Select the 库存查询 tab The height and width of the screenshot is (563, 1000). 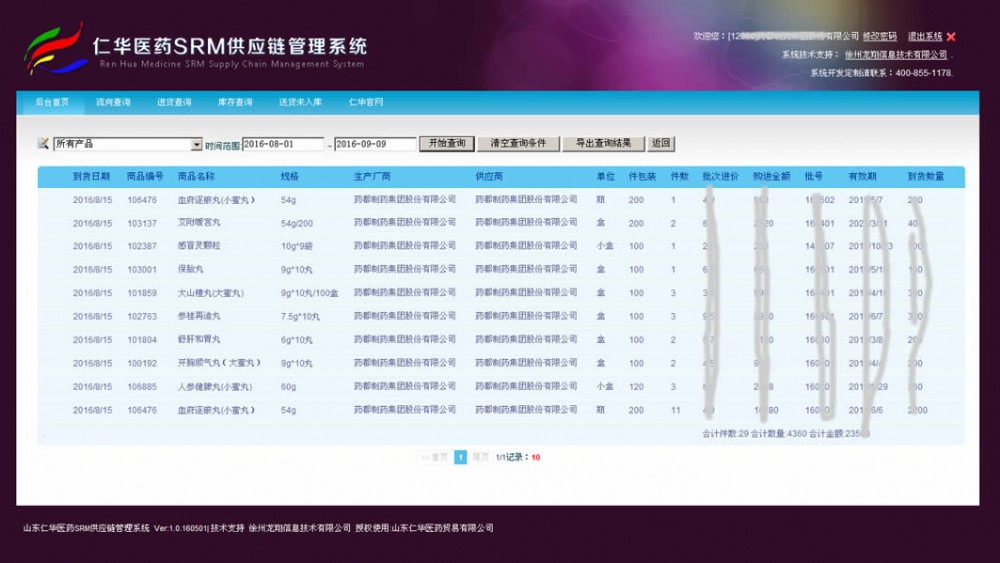click(x=235, y=102)
